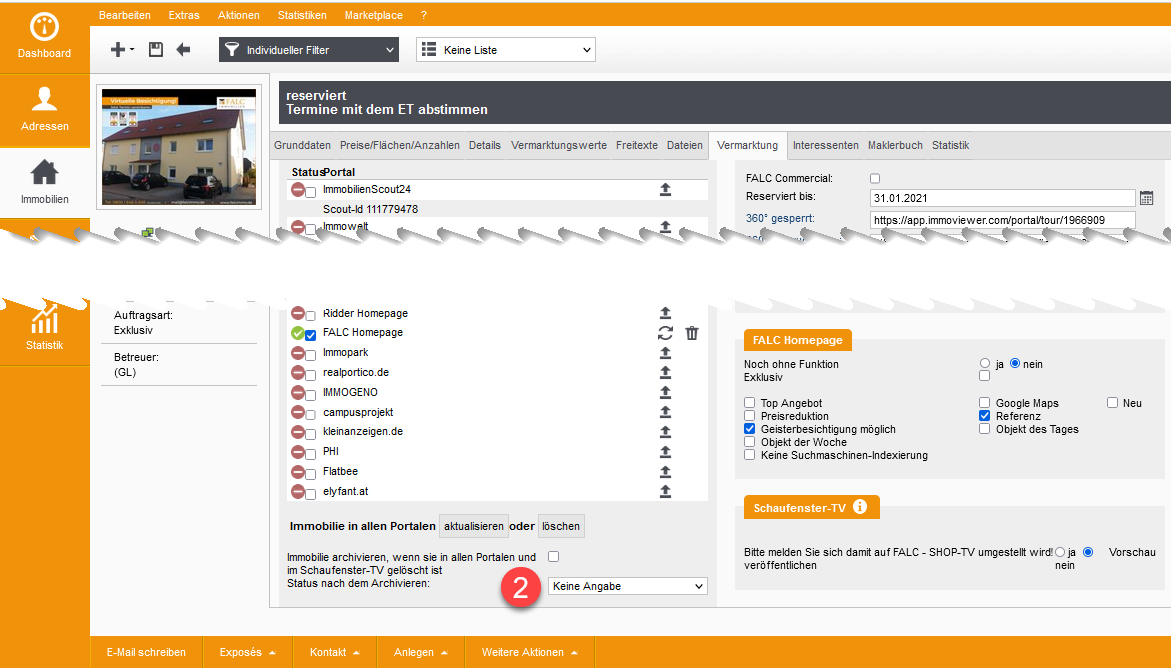1171x668 pixels.
Task: Expand the Keine Liste dropdown
Action: click(505, 50)
